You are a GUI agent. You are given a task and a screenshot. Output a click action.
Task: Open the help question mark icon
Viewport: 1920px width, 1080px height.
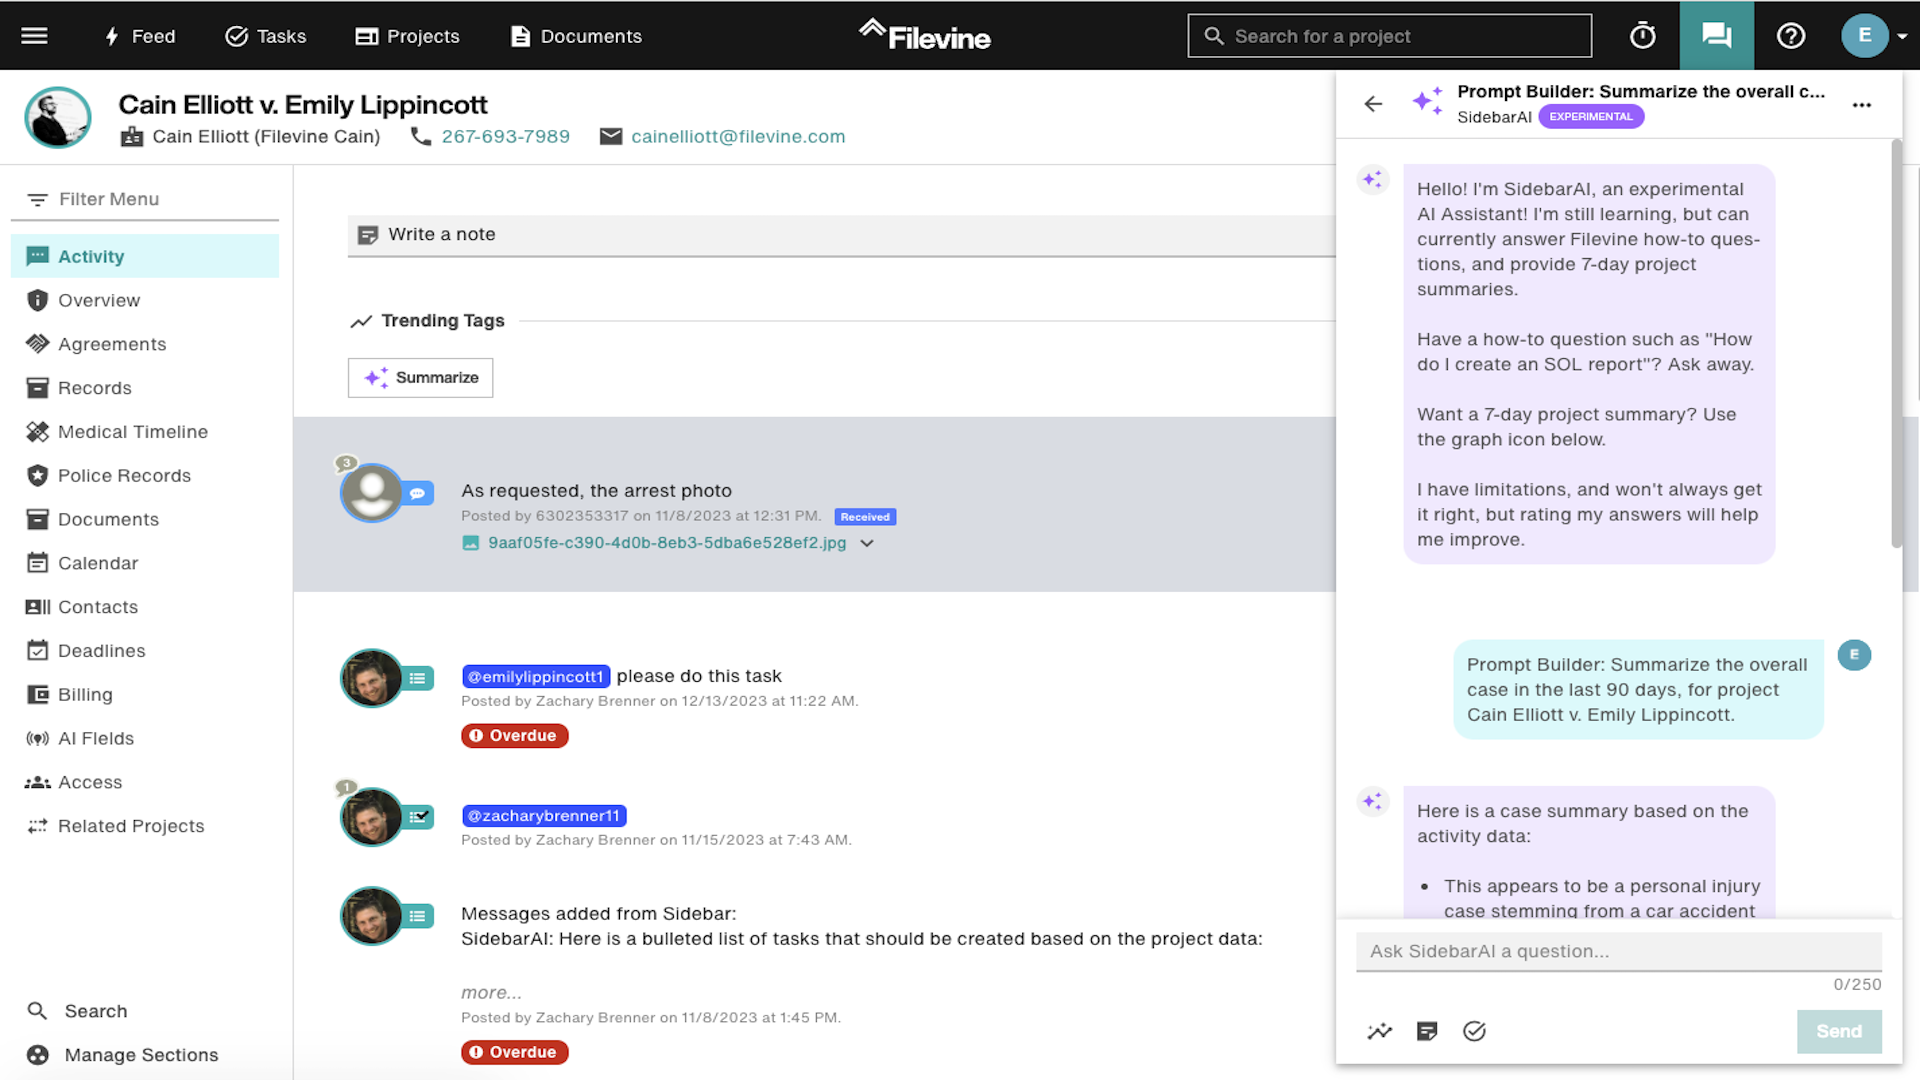pos(1791,36)
